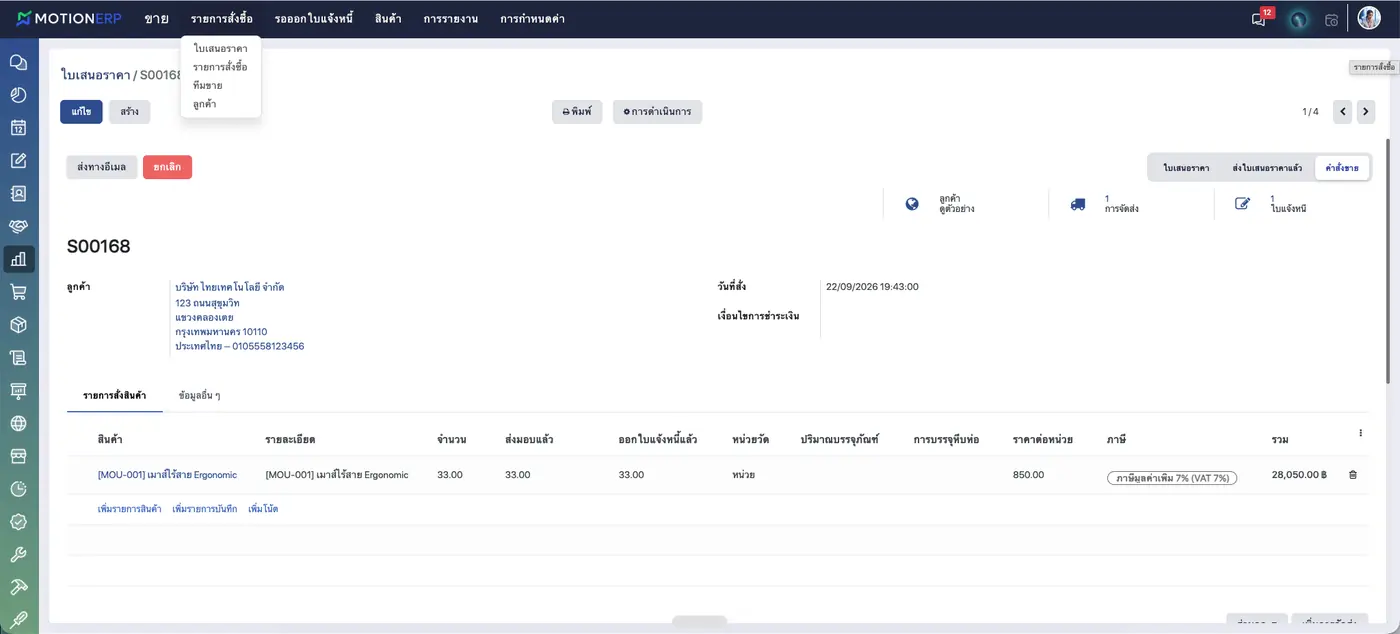Open column options kebab menu in table

click(x=1360, y=433)
